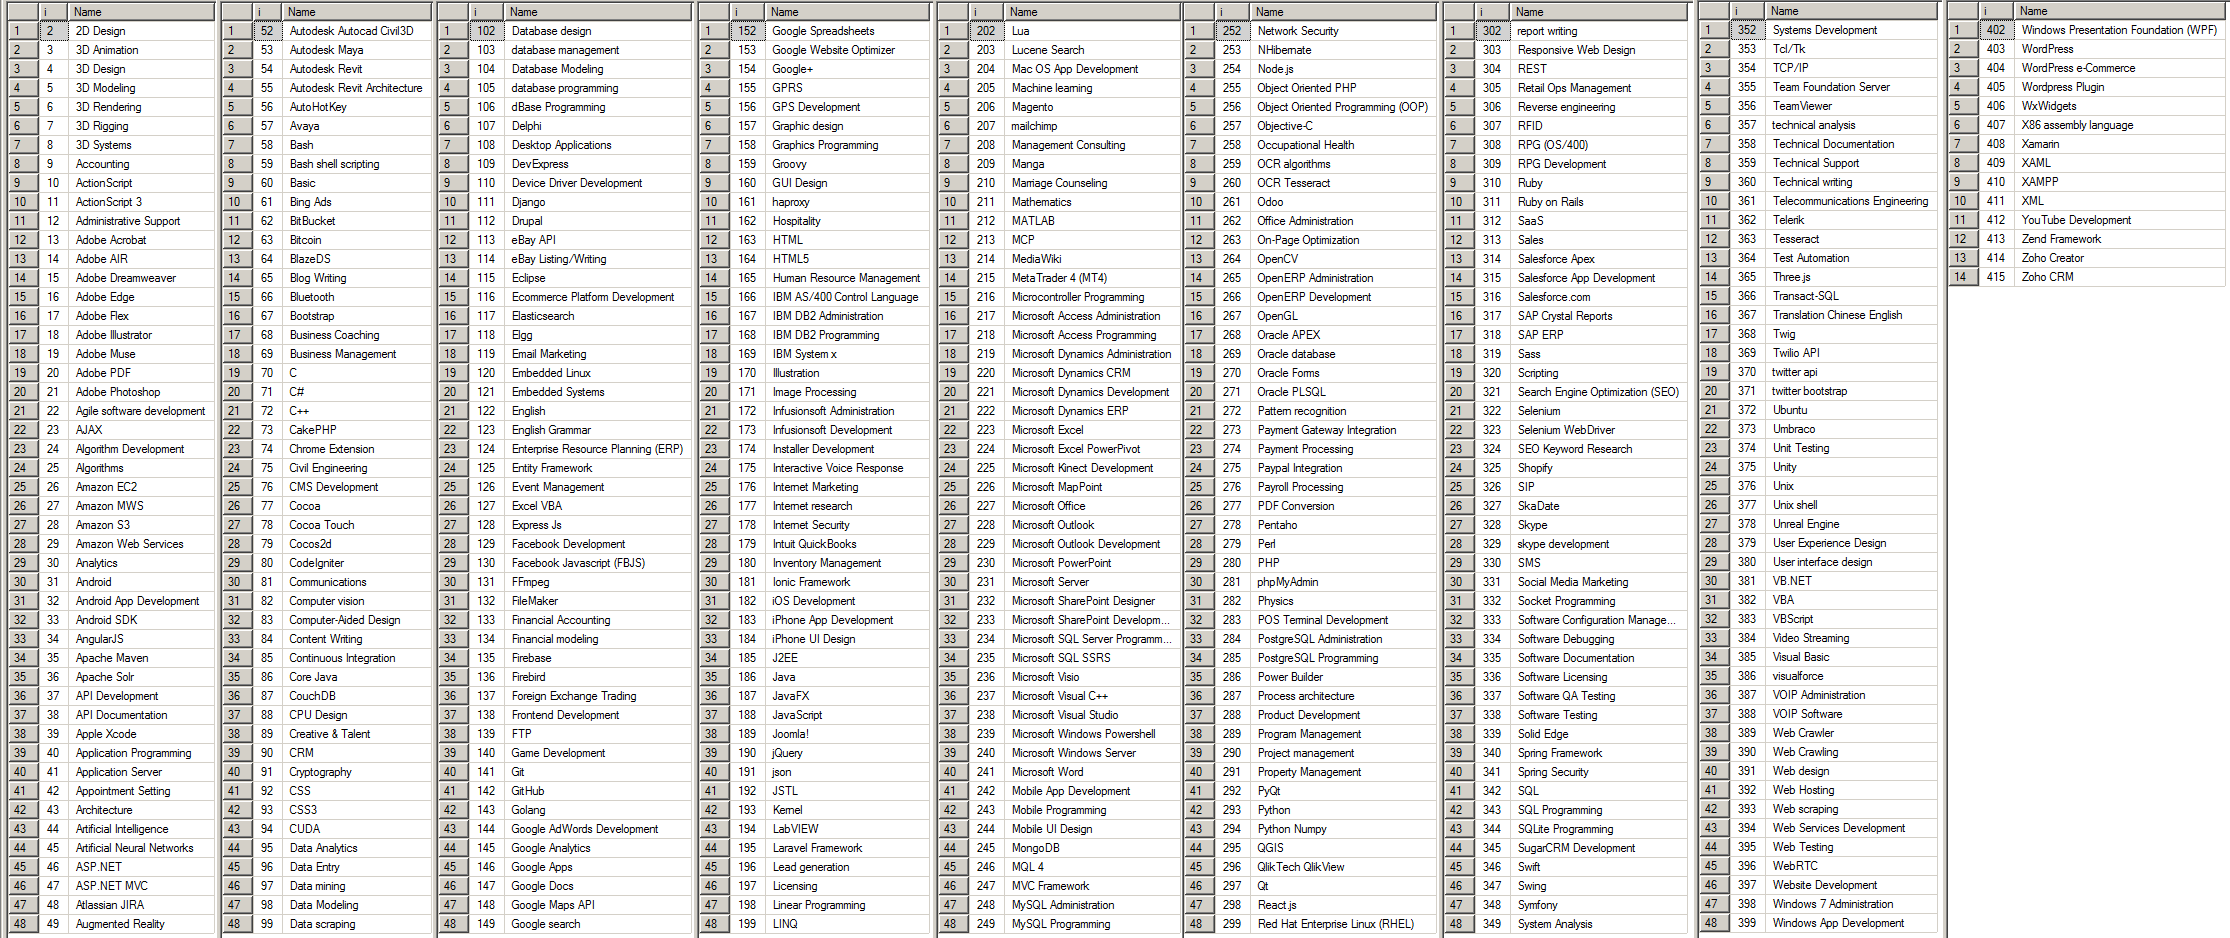2230x938 pixels.
Task: Click the "Google Spreadsheets" entry
Action: pos(848,31)
